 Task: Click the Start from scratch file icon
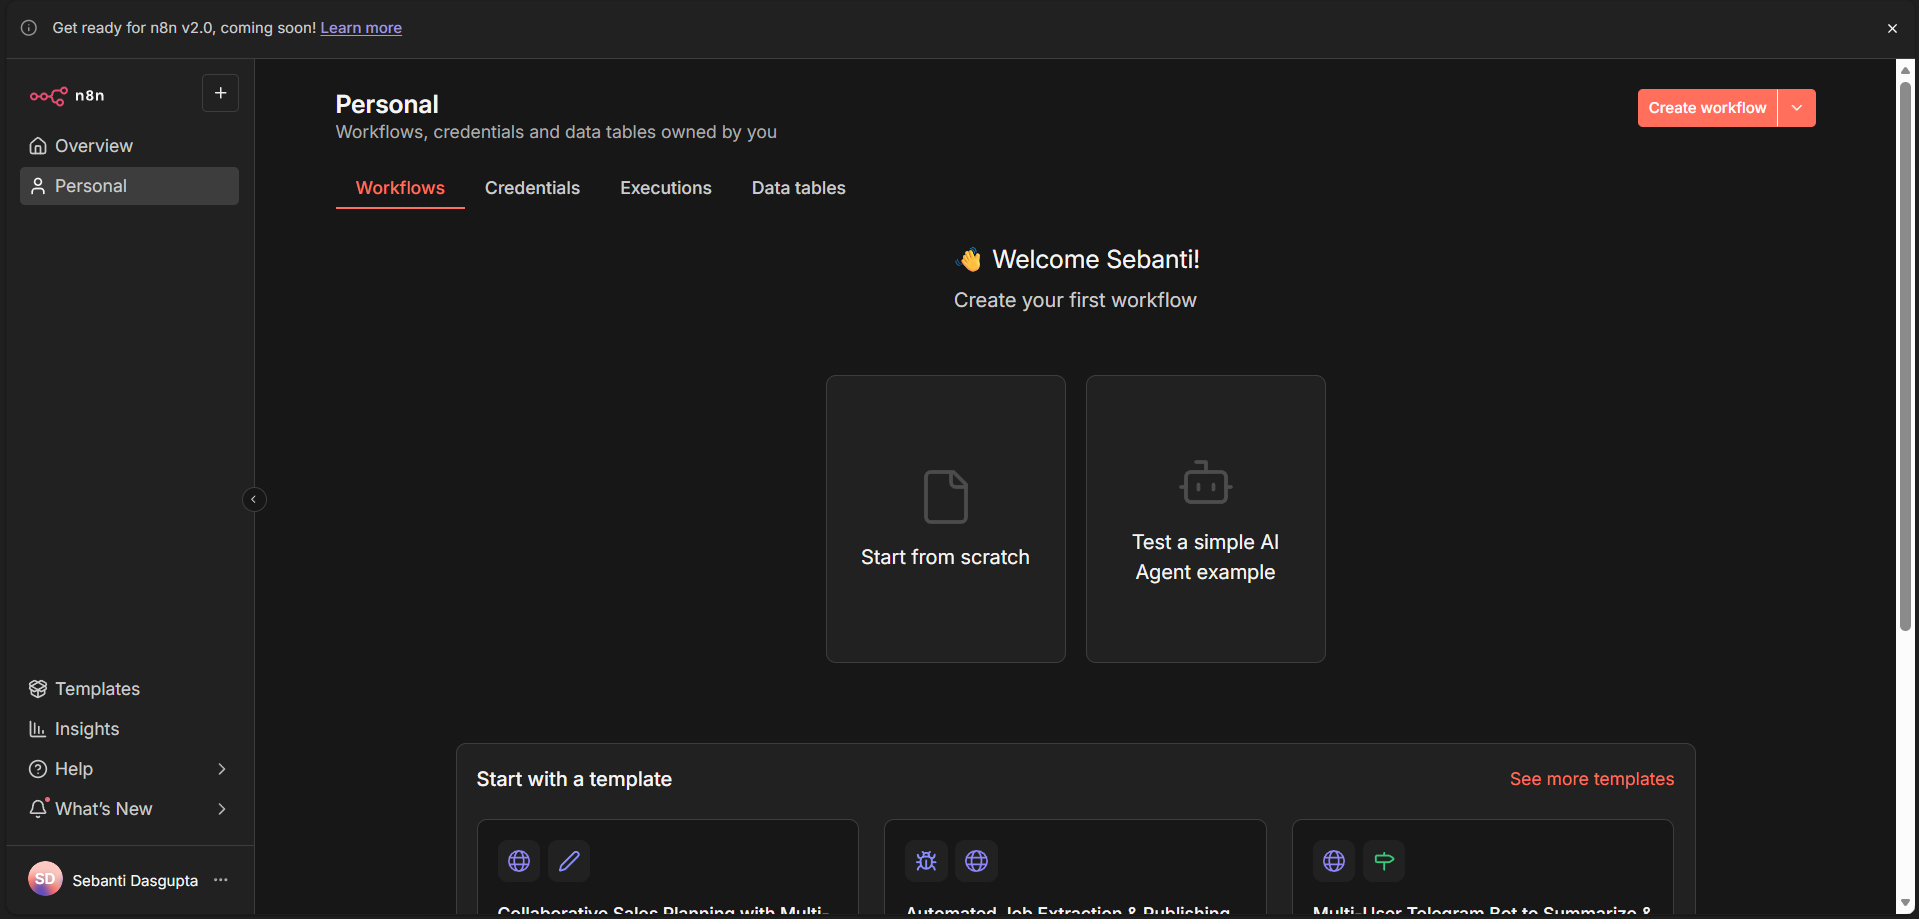945,497
